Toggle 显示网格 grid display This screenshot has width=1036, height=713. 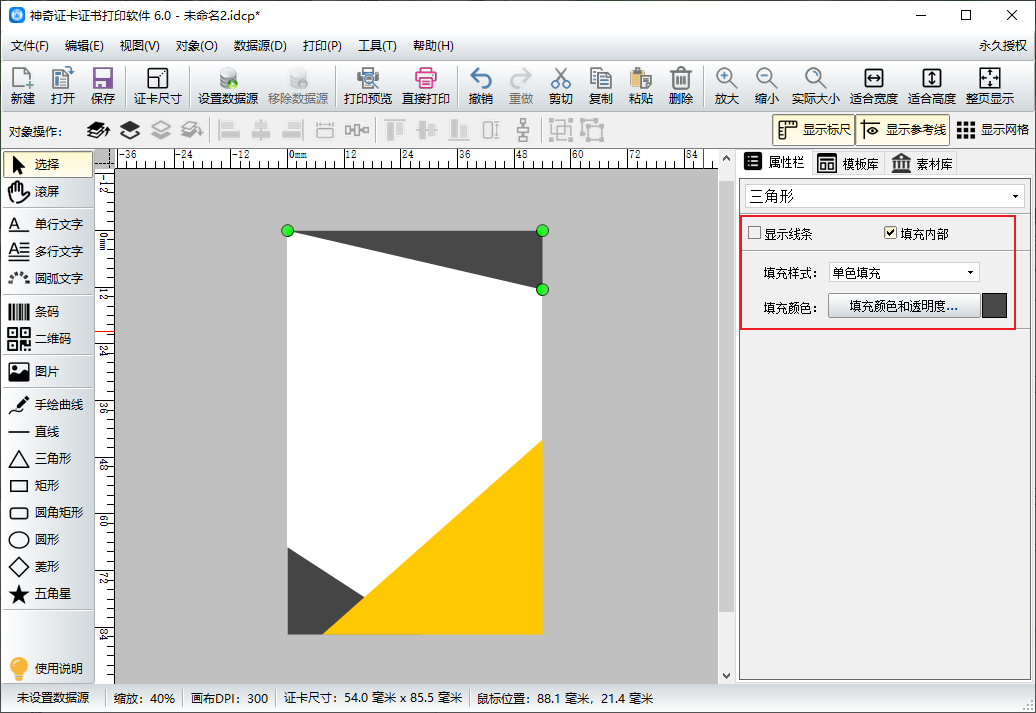point(992,130)
